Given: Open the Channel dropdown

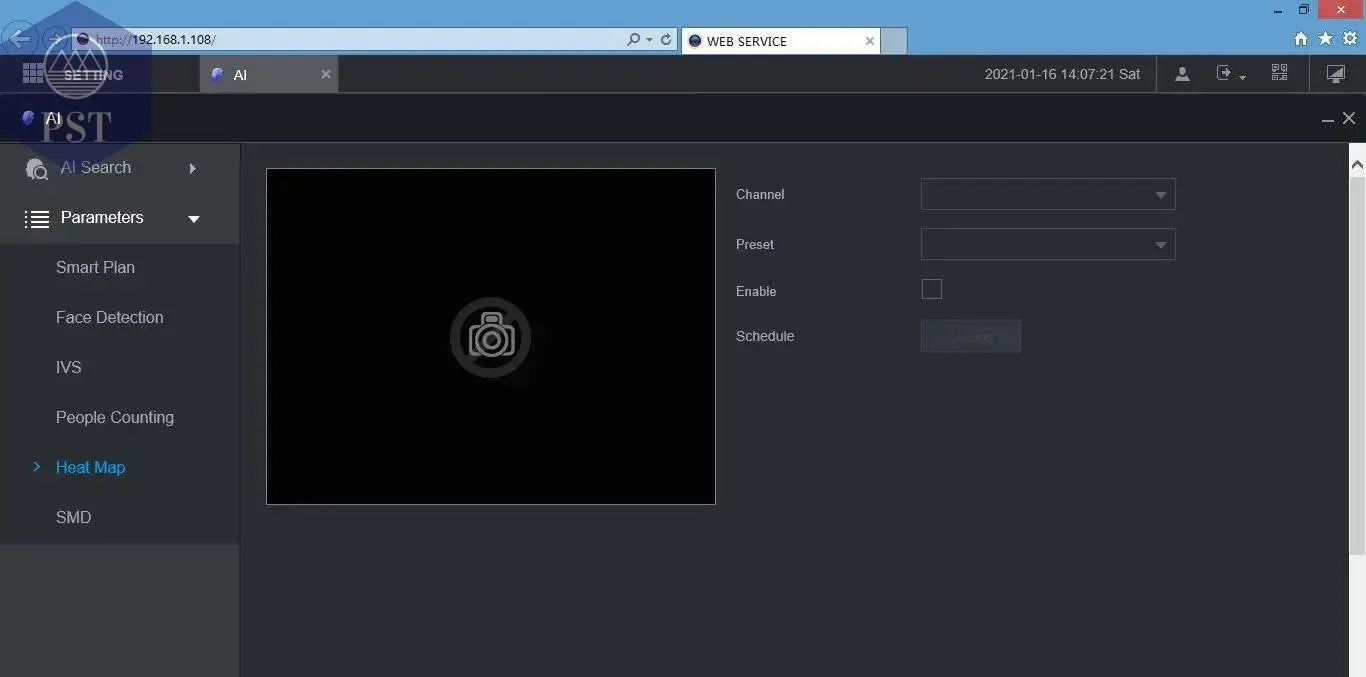Looking at the screenshot, I should click(x=1047, y=194).
